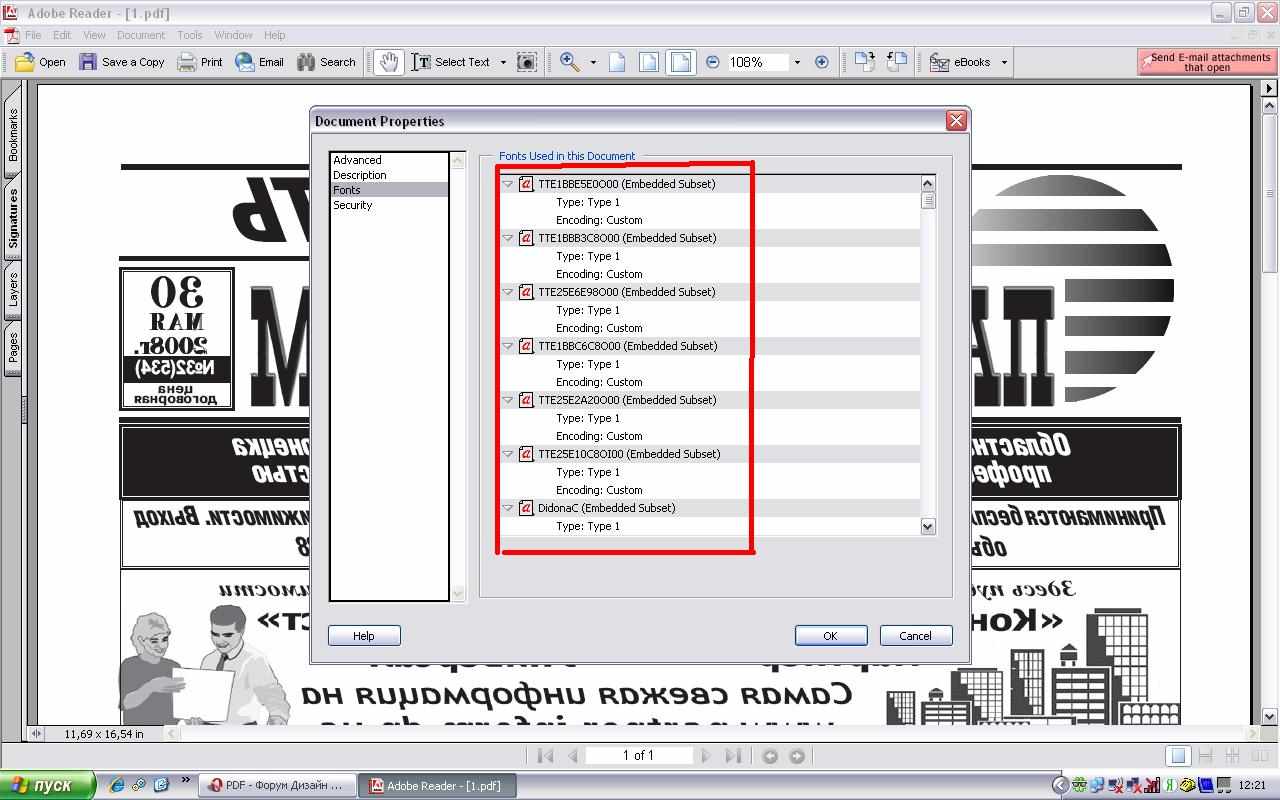Collapse the TTE1BBE5E0O00 font entry
Viewport: 1280px width, 800px height.
point(508,184)
